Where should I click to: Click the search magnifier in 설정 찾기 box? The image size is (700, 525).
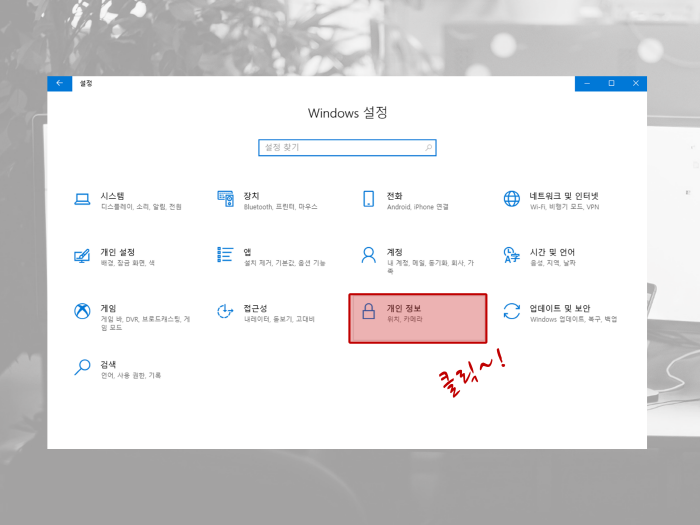(429, 147)
